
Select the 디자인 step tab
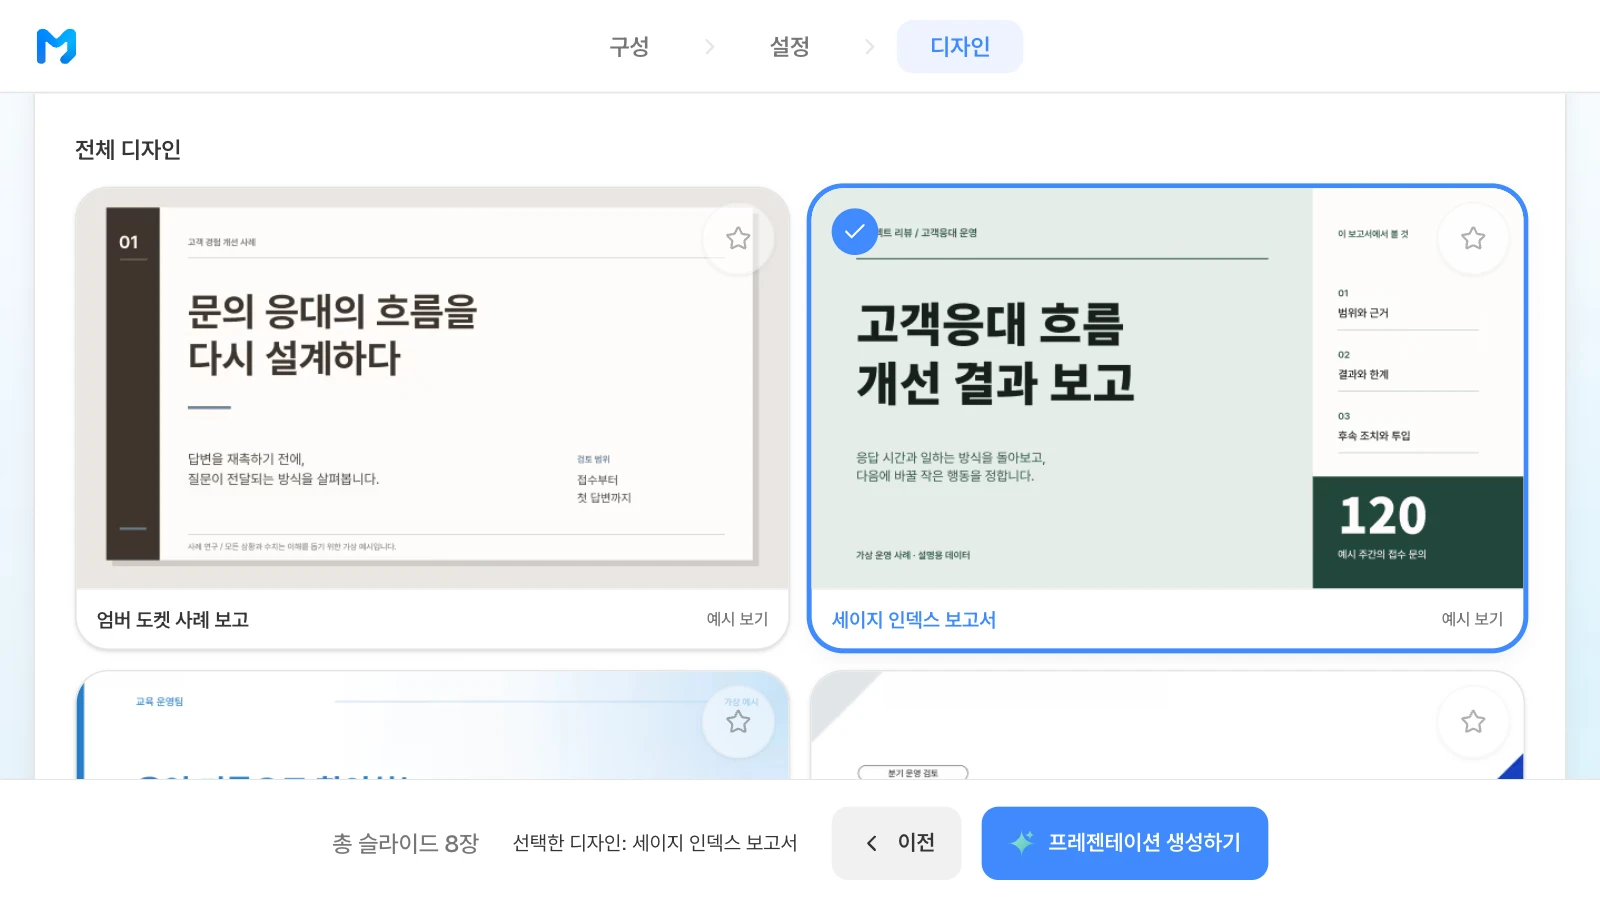(x=960, y=47)
